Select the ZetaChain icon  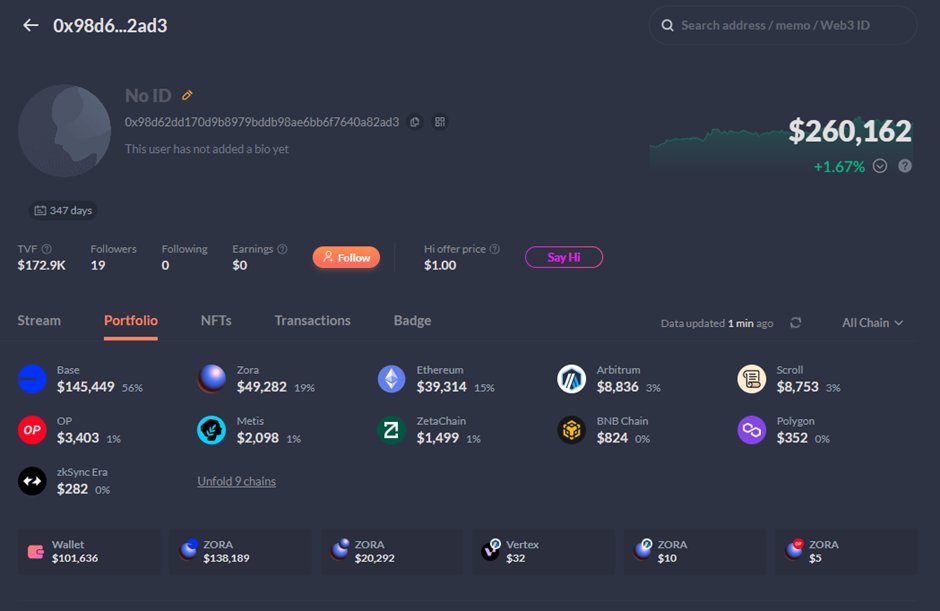(391, 430)
